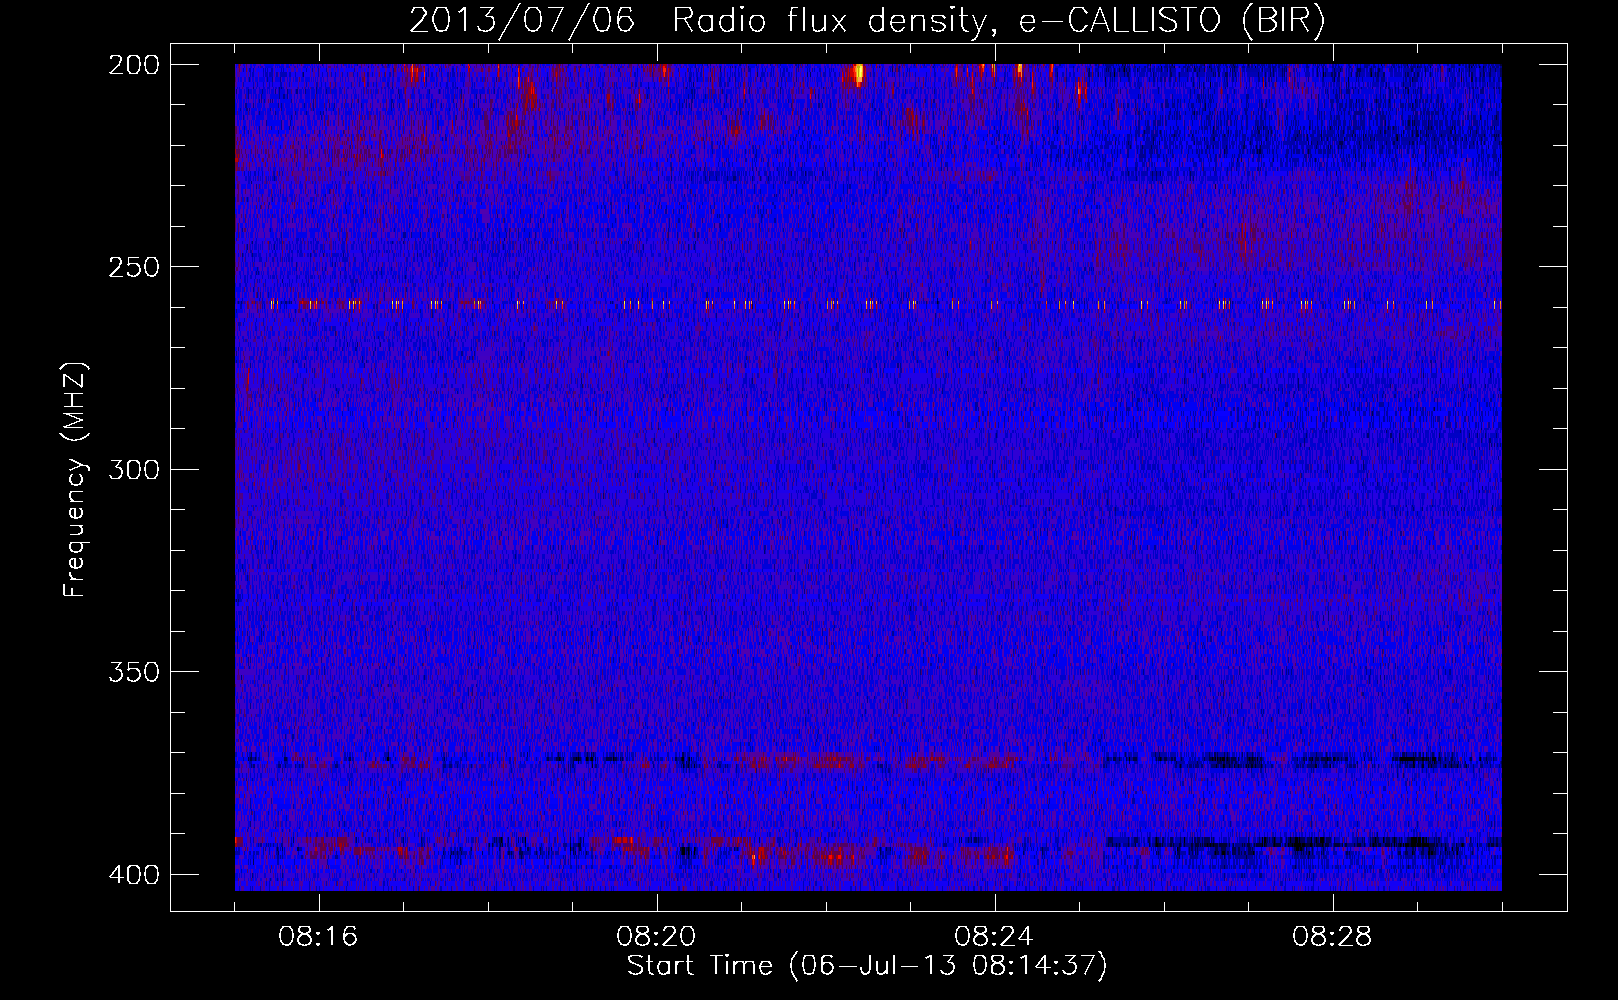This screenshot has width=1618, height=1000.
Task: Click the 300 frequency tick label
Action: click(x=134, y=469)
